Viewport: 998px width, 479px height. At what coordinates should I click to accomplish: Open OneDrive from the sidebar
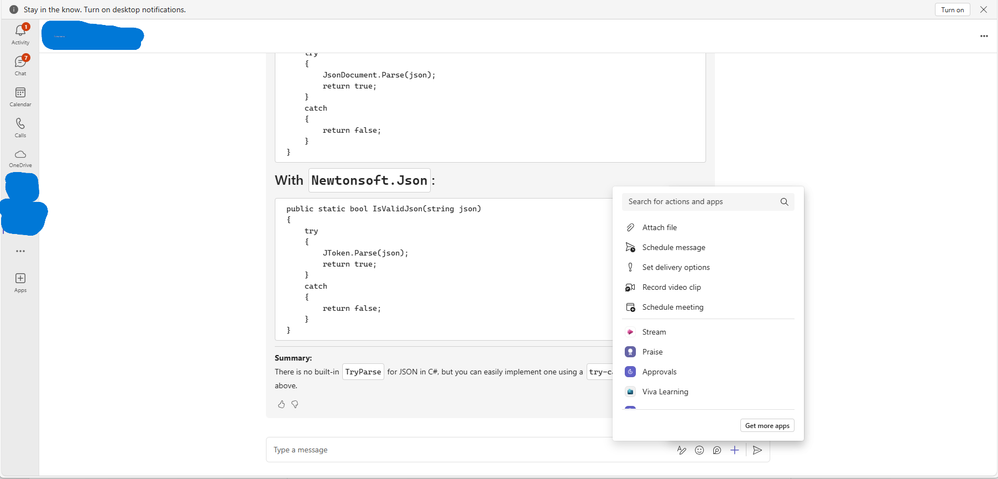tap(20, 158)
